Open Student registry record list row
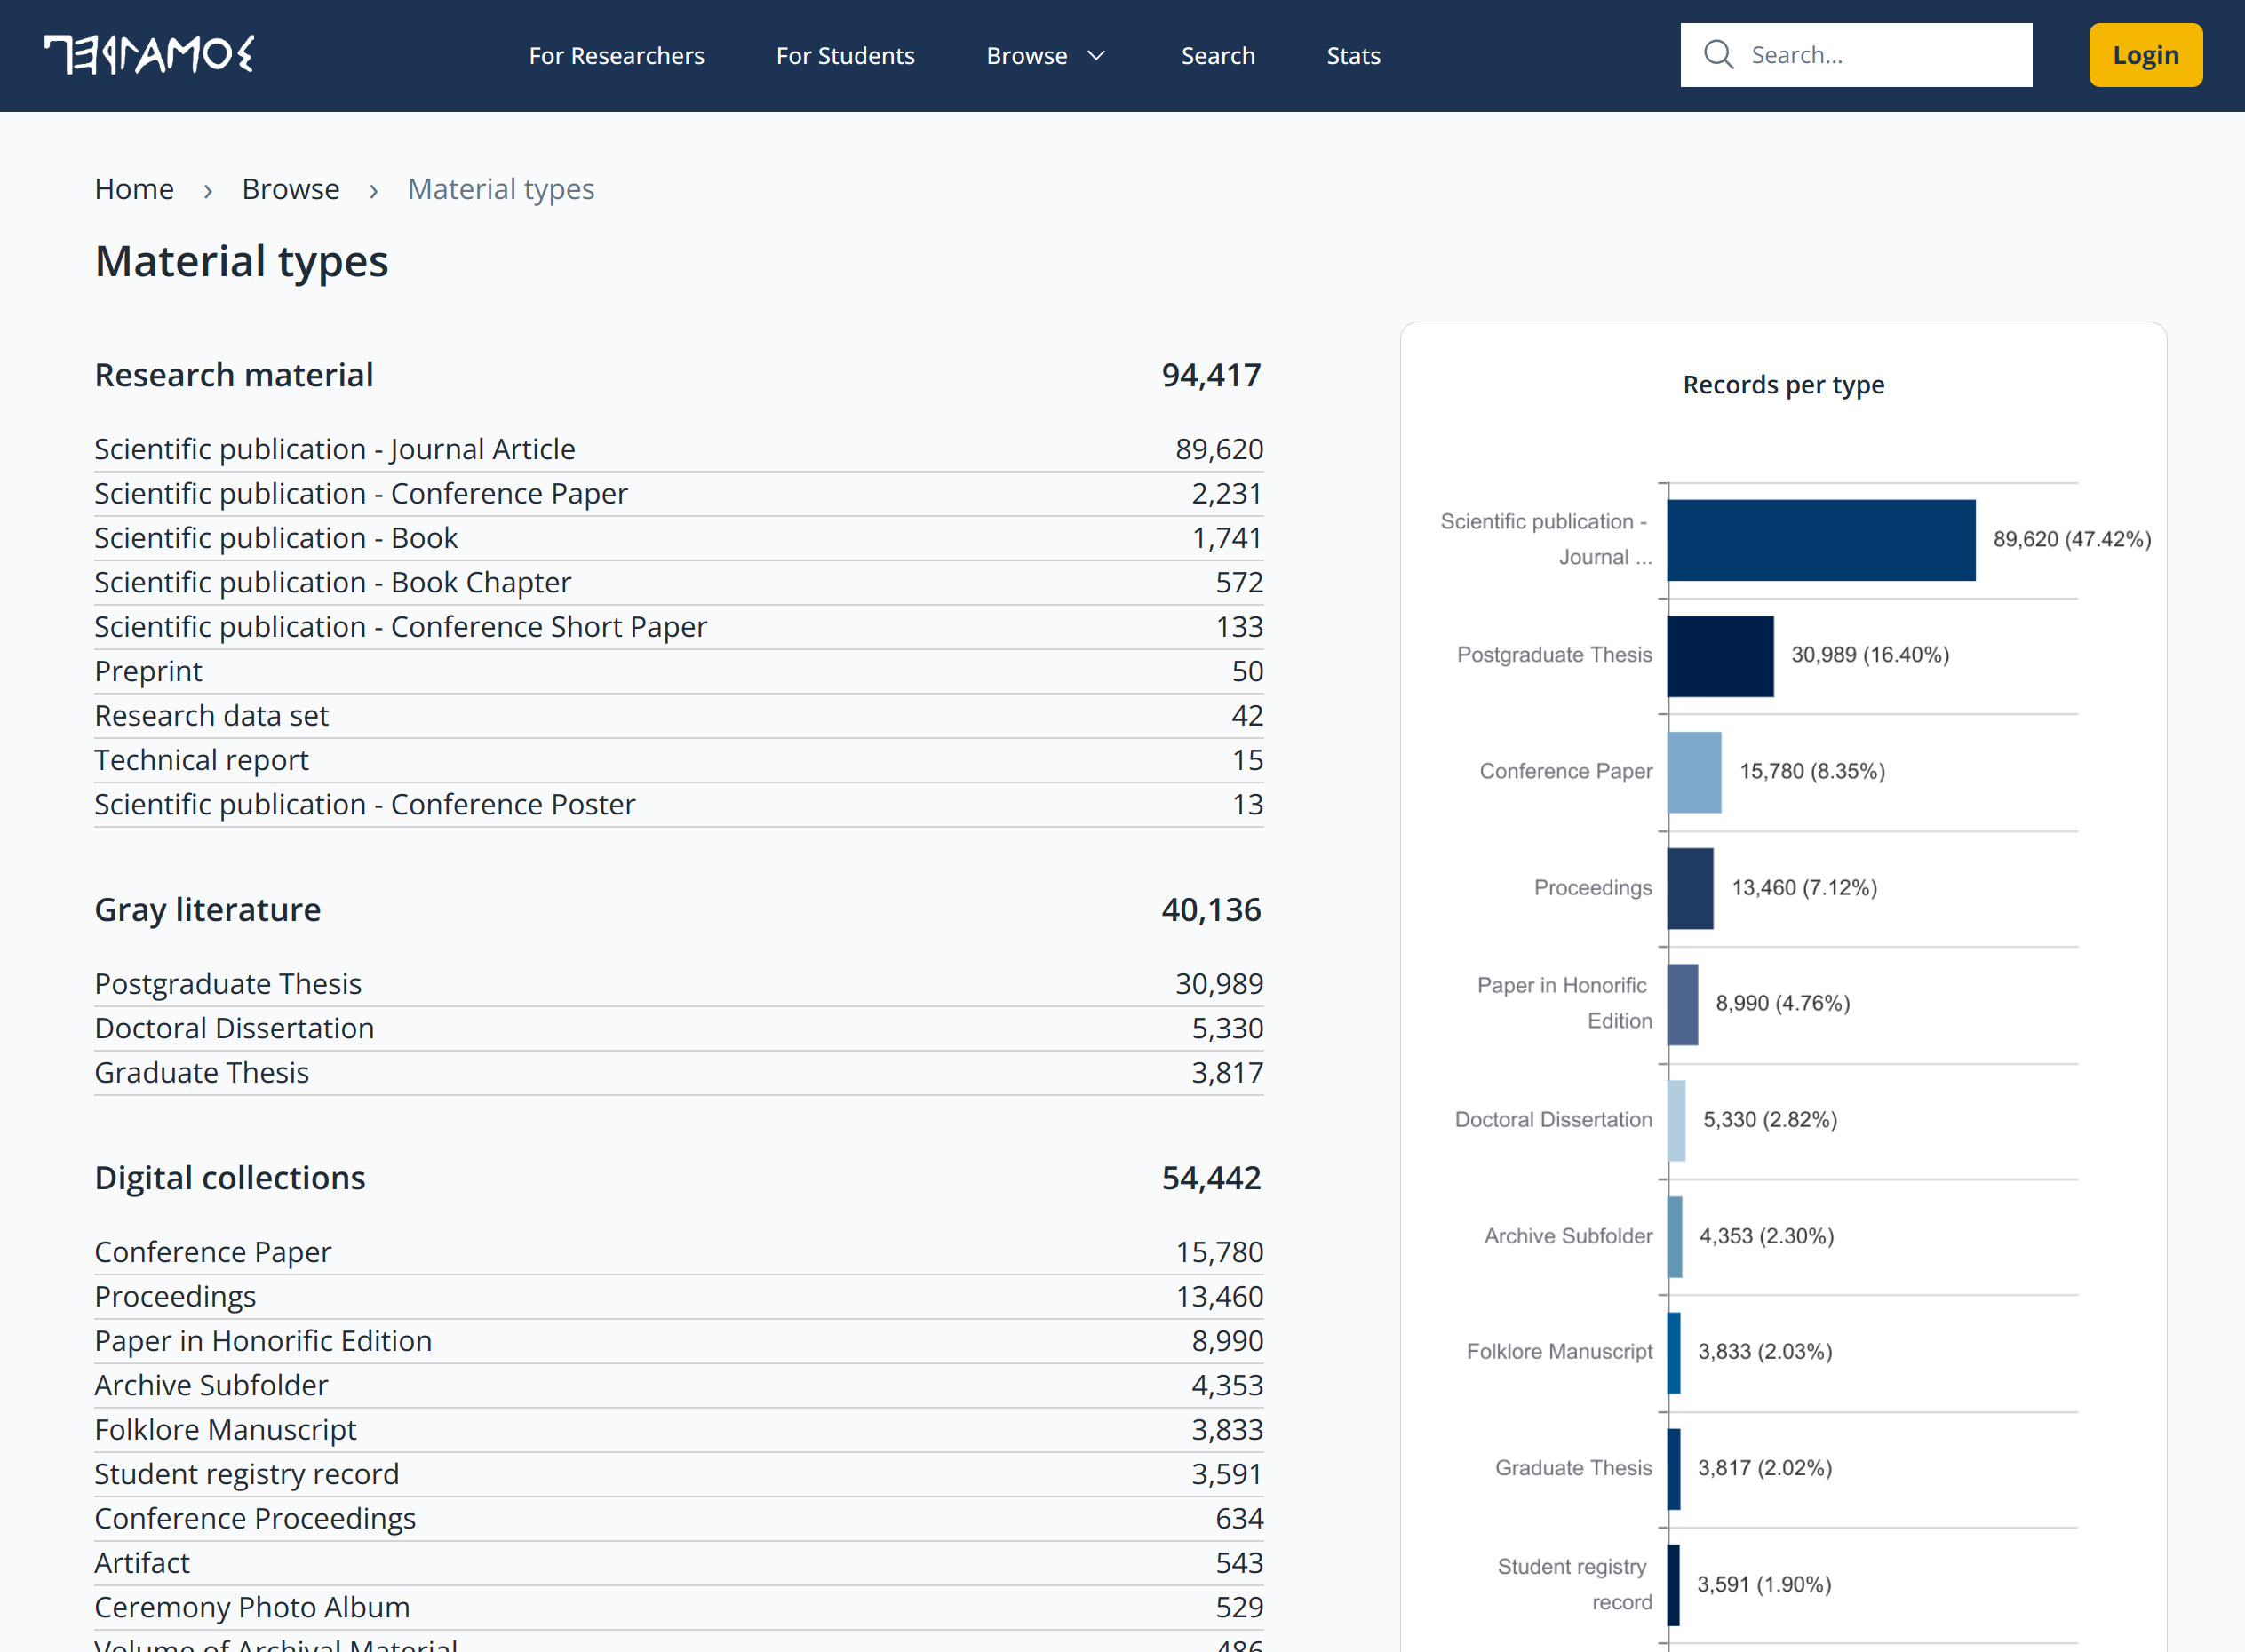 (678, 1474)
